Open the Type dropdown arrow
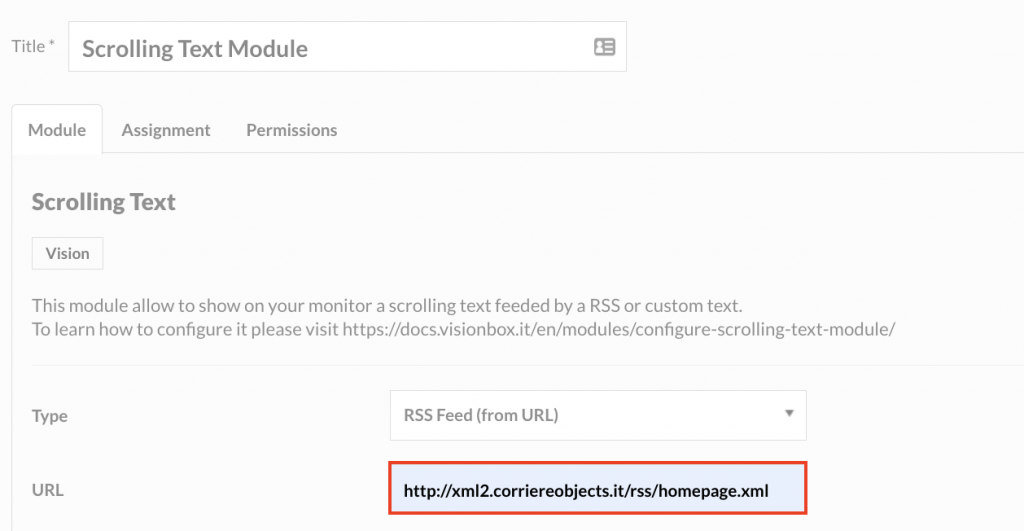 tap(789, 413)
